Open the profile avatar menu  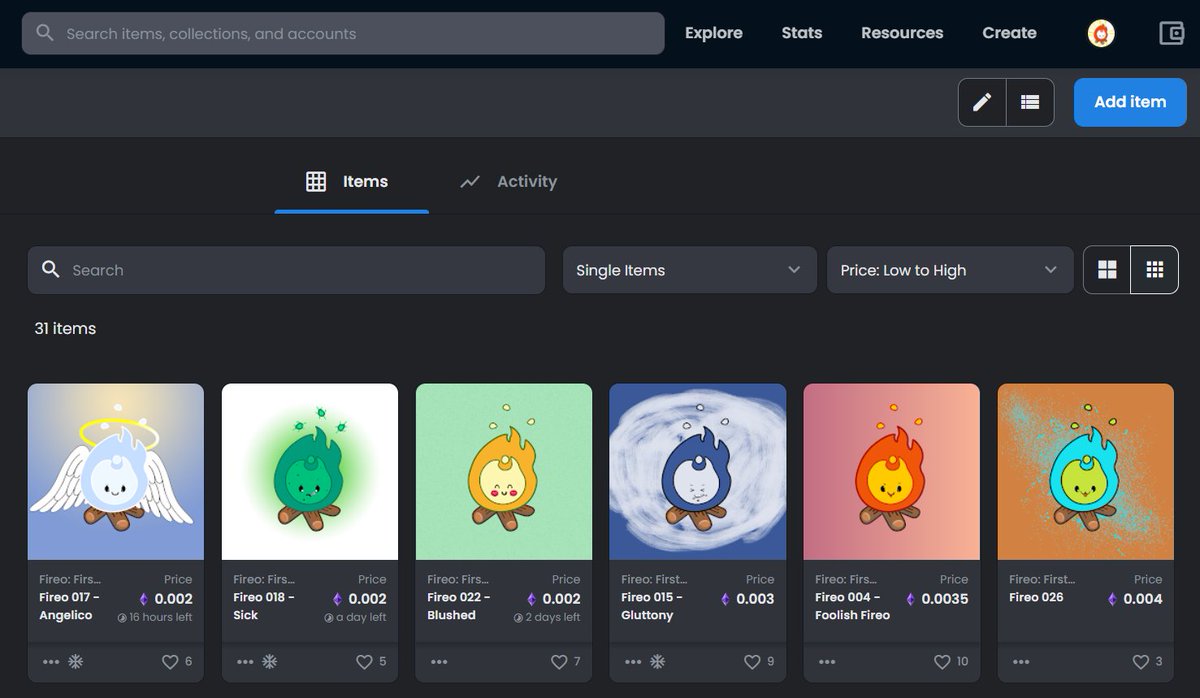(1101, 33)
